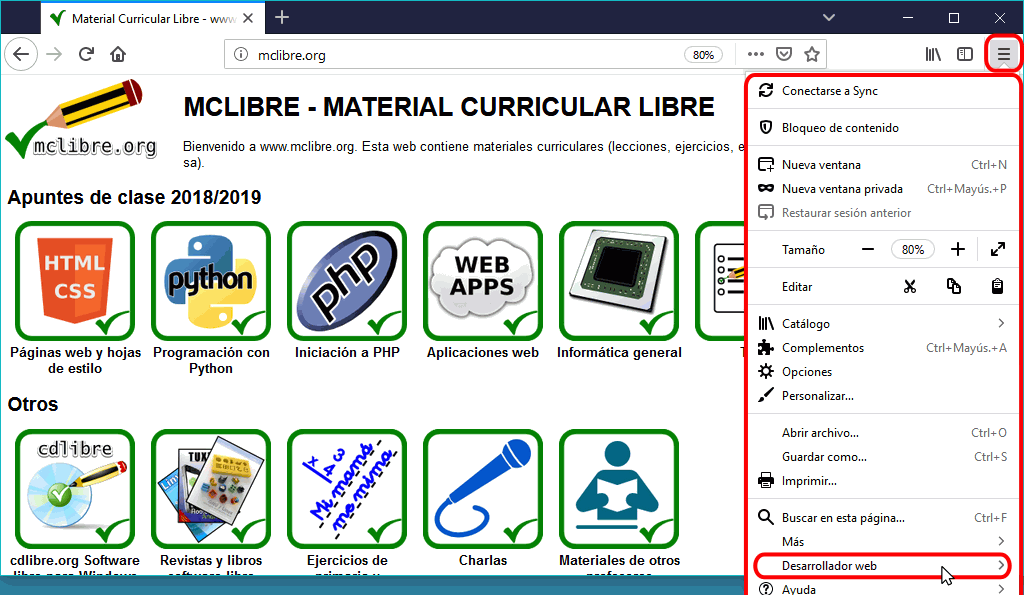Reload the current page

(86, 54)
